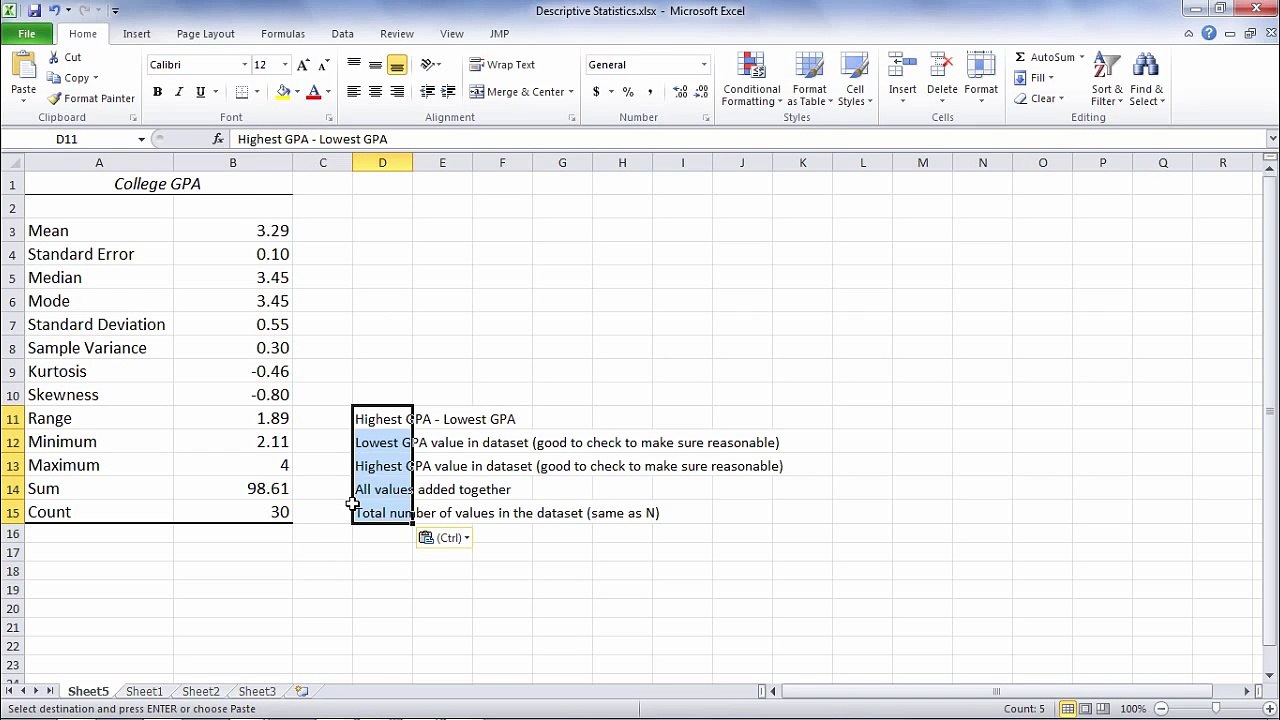Increase font size with Grow Font icon
1280x720 pixels.
[304, 65]
